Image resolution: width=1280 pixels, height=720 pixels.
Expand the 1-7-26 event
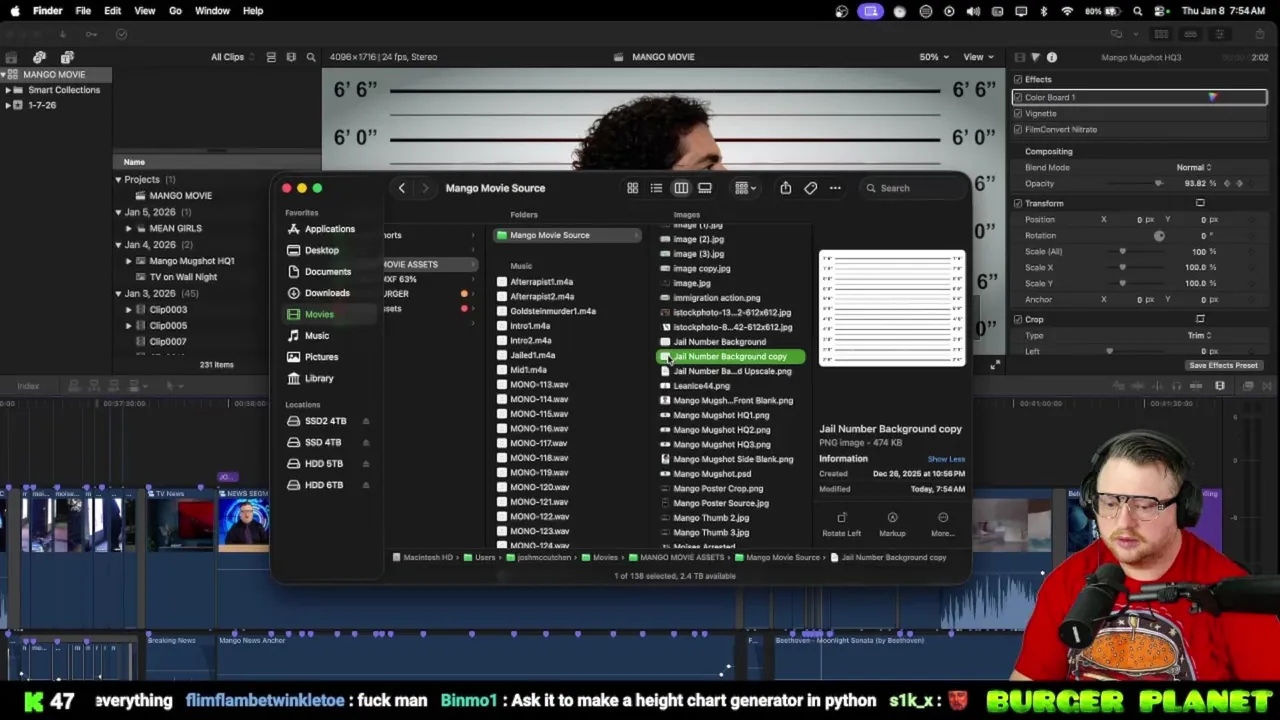click(8, 105)
